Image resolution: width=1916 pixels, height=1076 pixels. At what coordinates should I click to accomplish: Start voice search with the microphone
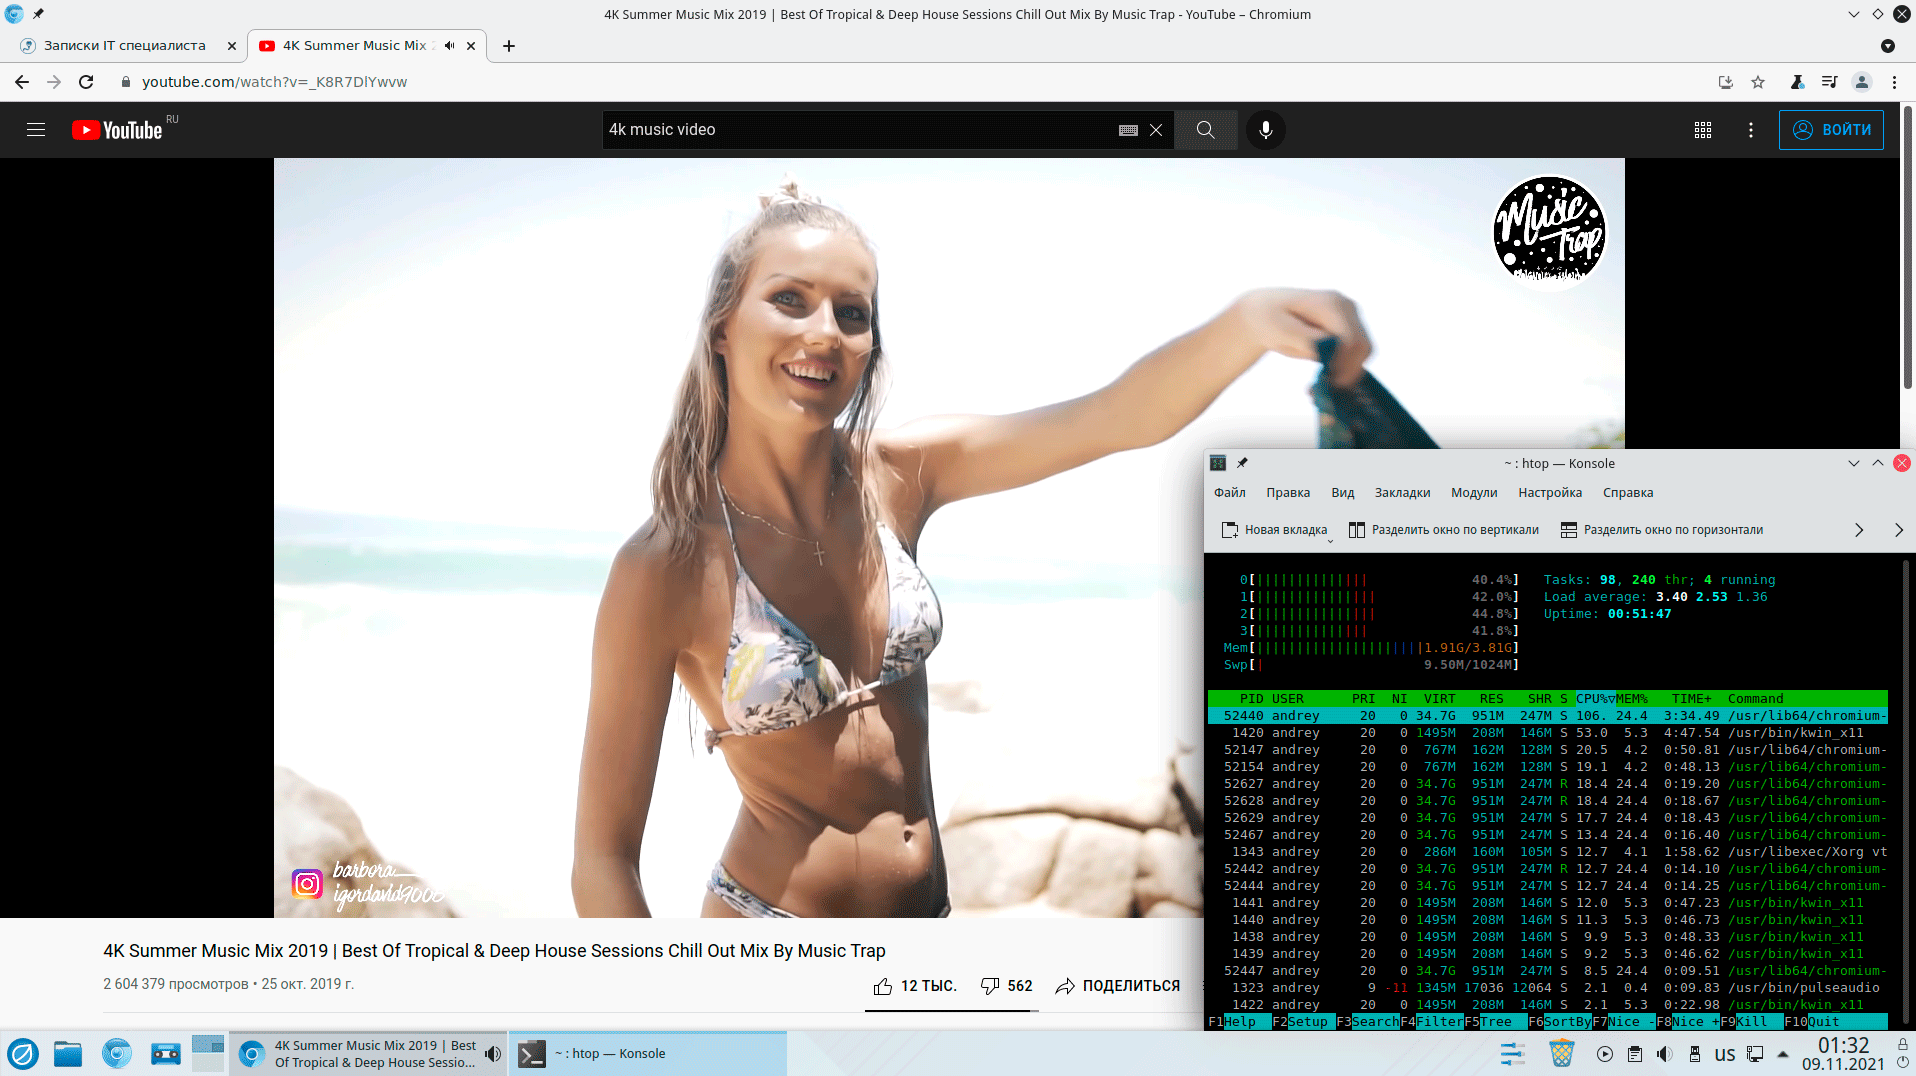click(x=1266, y=130)
